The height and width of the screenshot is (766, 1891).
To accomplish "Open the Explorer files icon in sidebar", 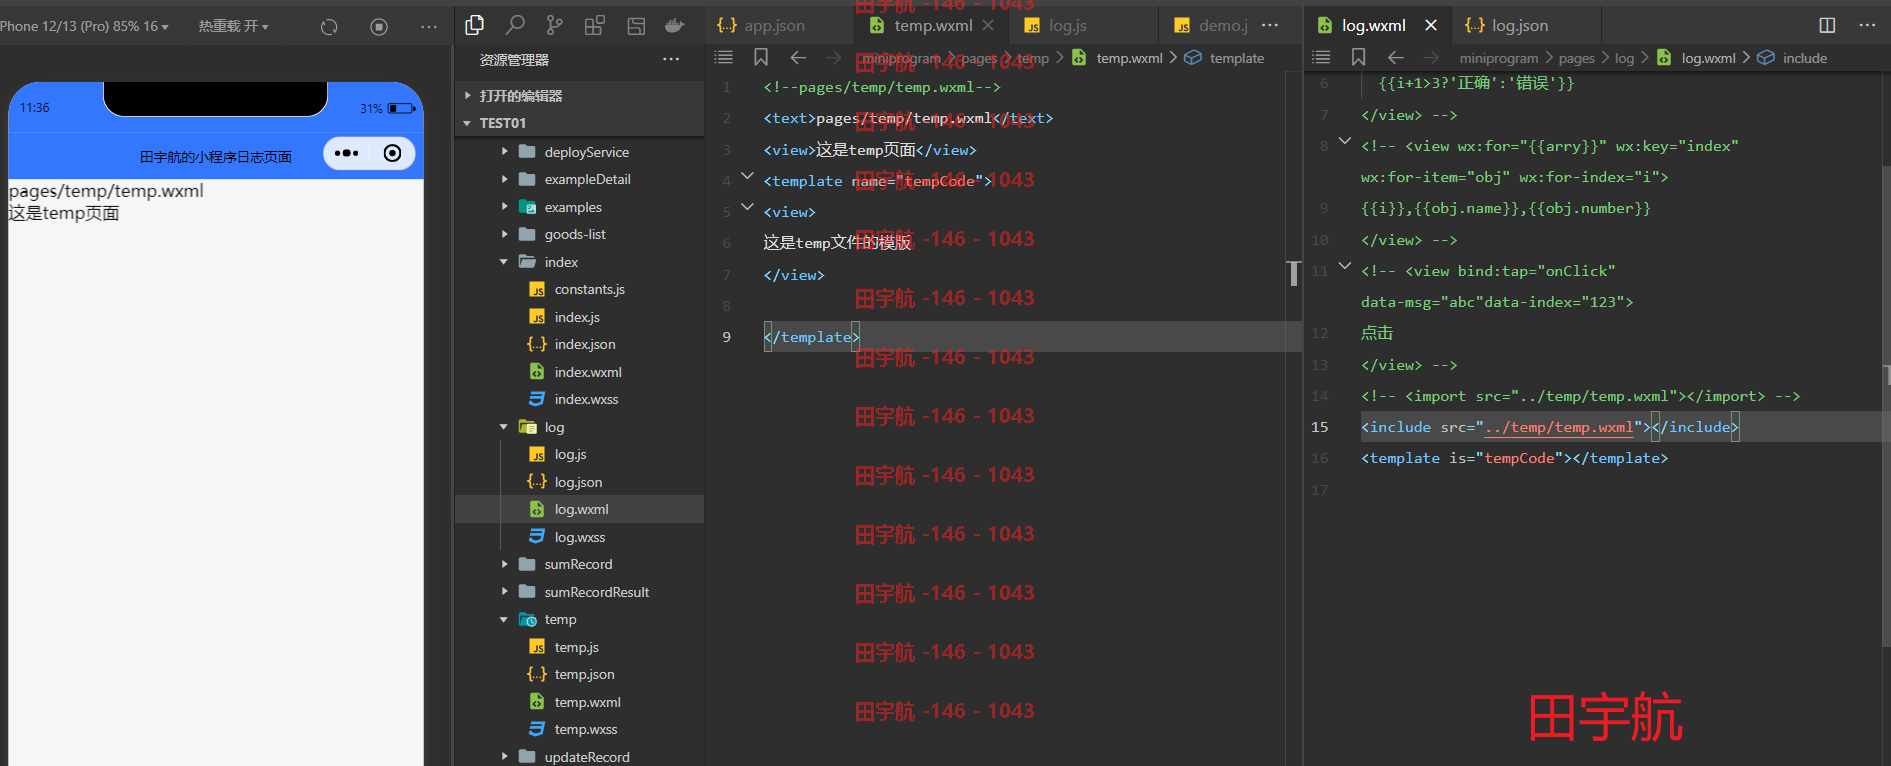I will tap(475, 26).
